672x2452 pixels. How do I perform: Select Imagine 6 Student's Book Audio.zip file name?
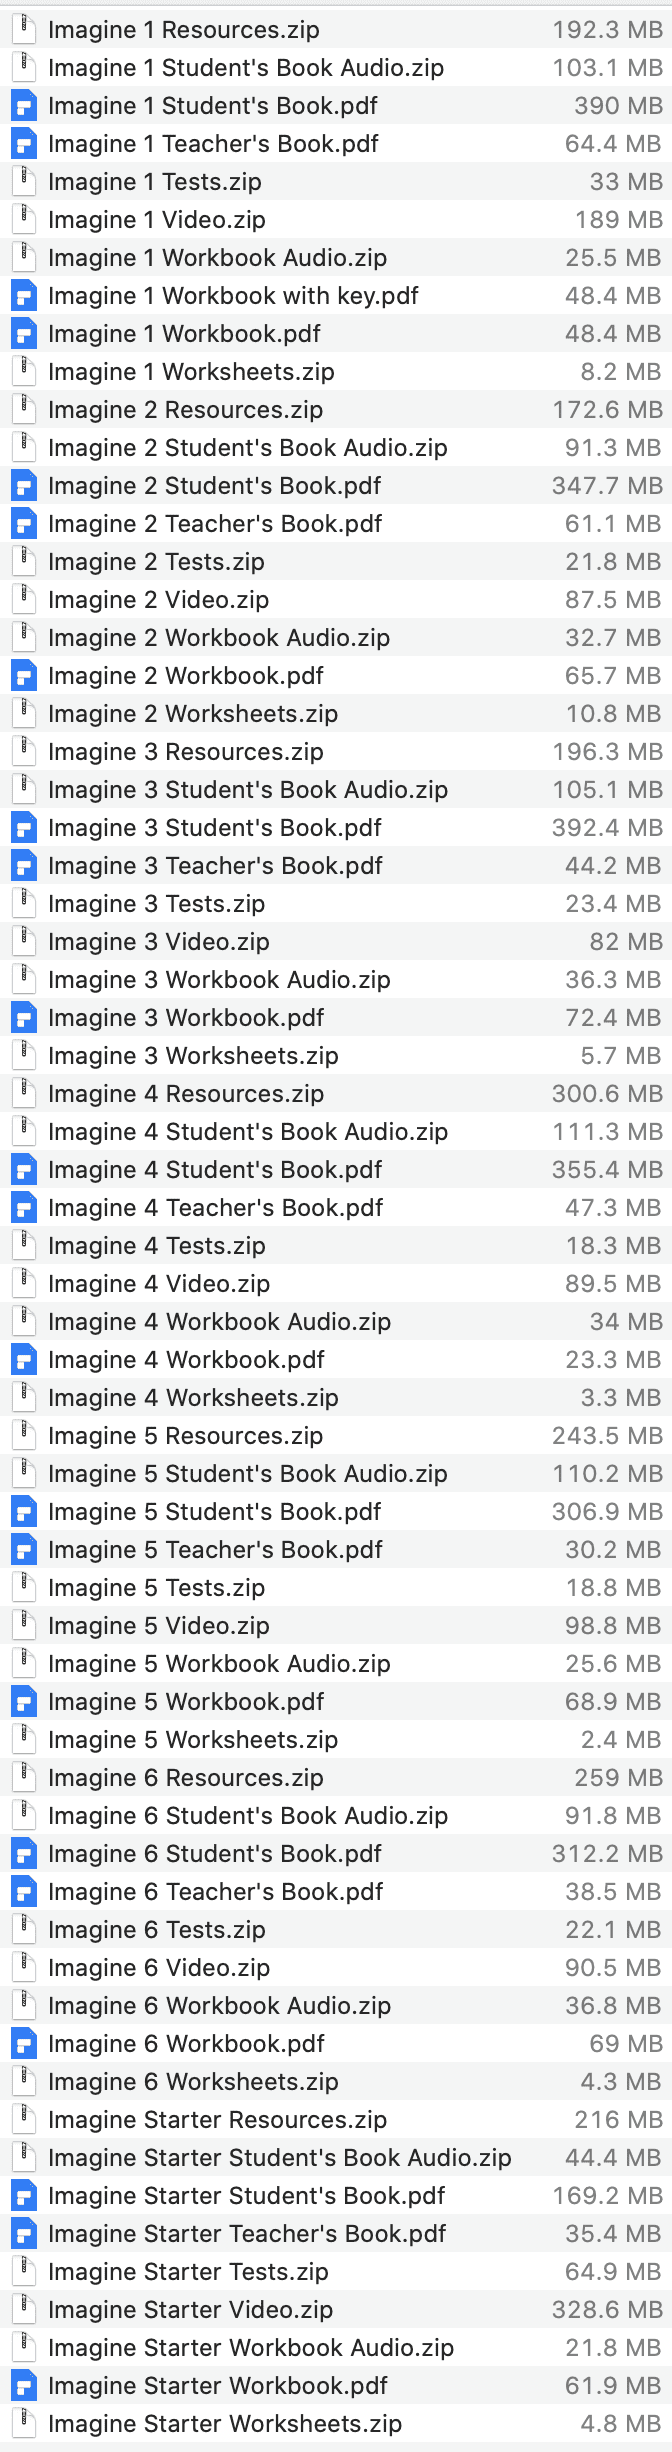[x=248, y=1816]
